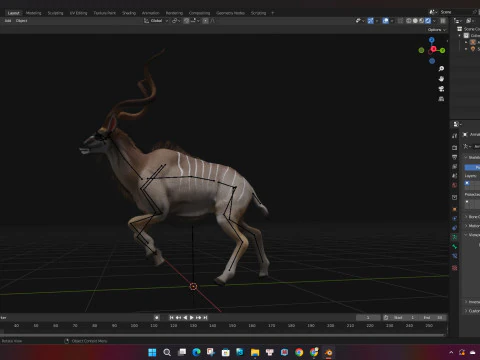The height and width of the screenshot is (360, 480).
Task: Toggle camera view with the camera icon
Action: point(441,89)
